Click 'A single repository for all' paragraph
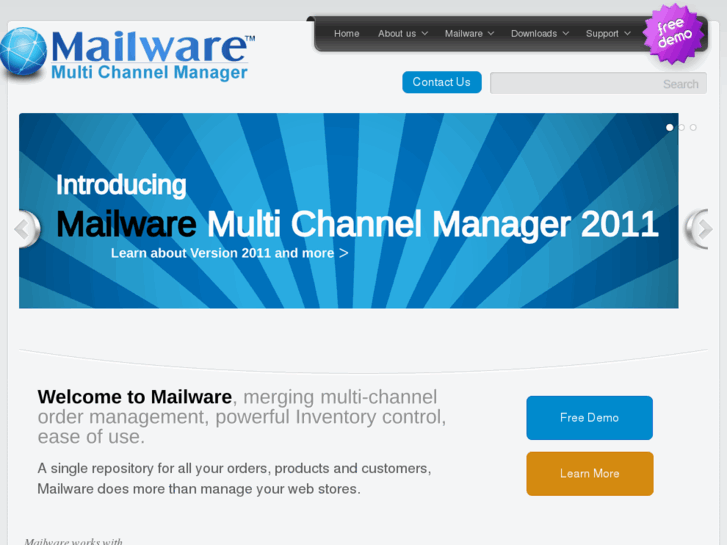Screen dimensions: 727x545 point(234,478)
